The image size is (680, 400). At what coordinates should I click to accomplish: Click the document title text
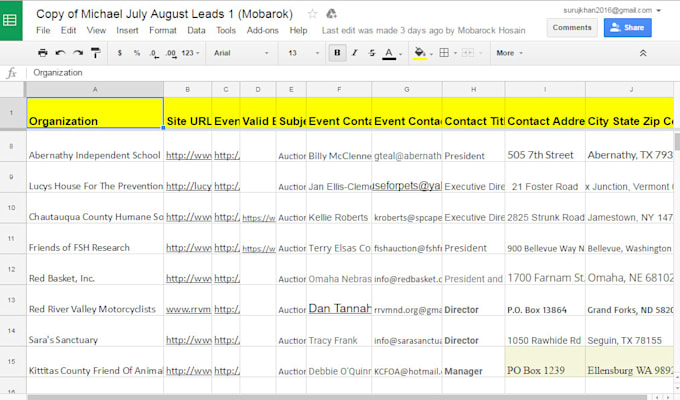coord(164,14)
